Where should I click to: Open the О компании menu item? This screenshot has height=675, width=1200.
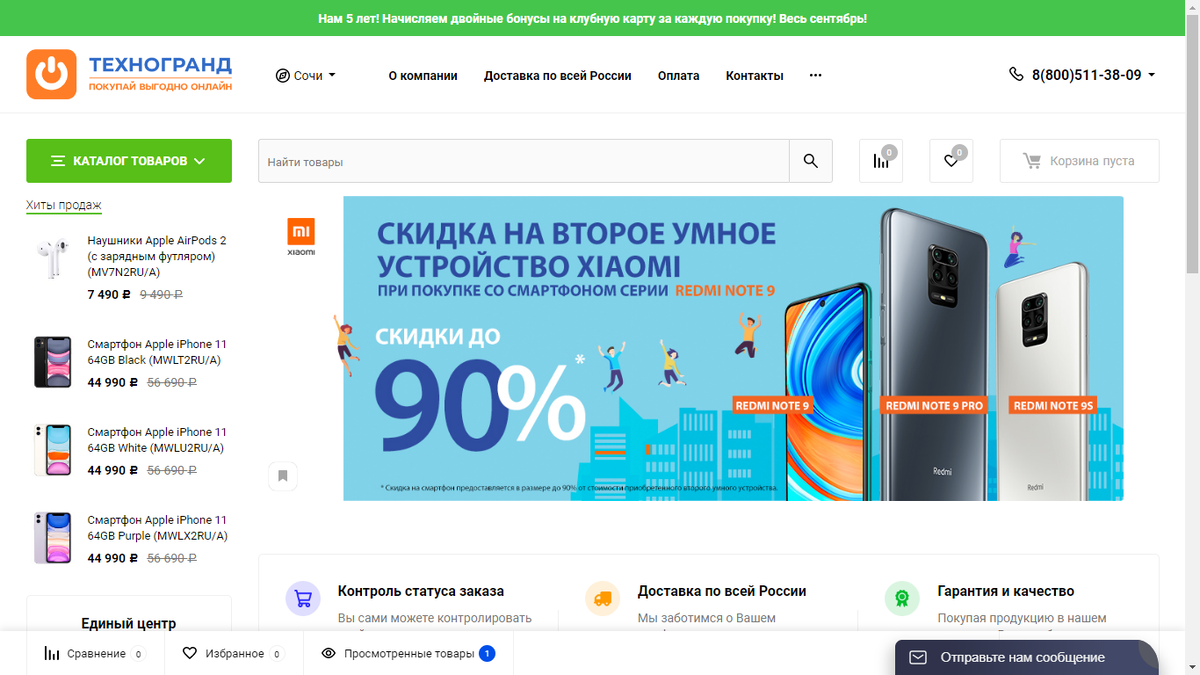point(423,75)
